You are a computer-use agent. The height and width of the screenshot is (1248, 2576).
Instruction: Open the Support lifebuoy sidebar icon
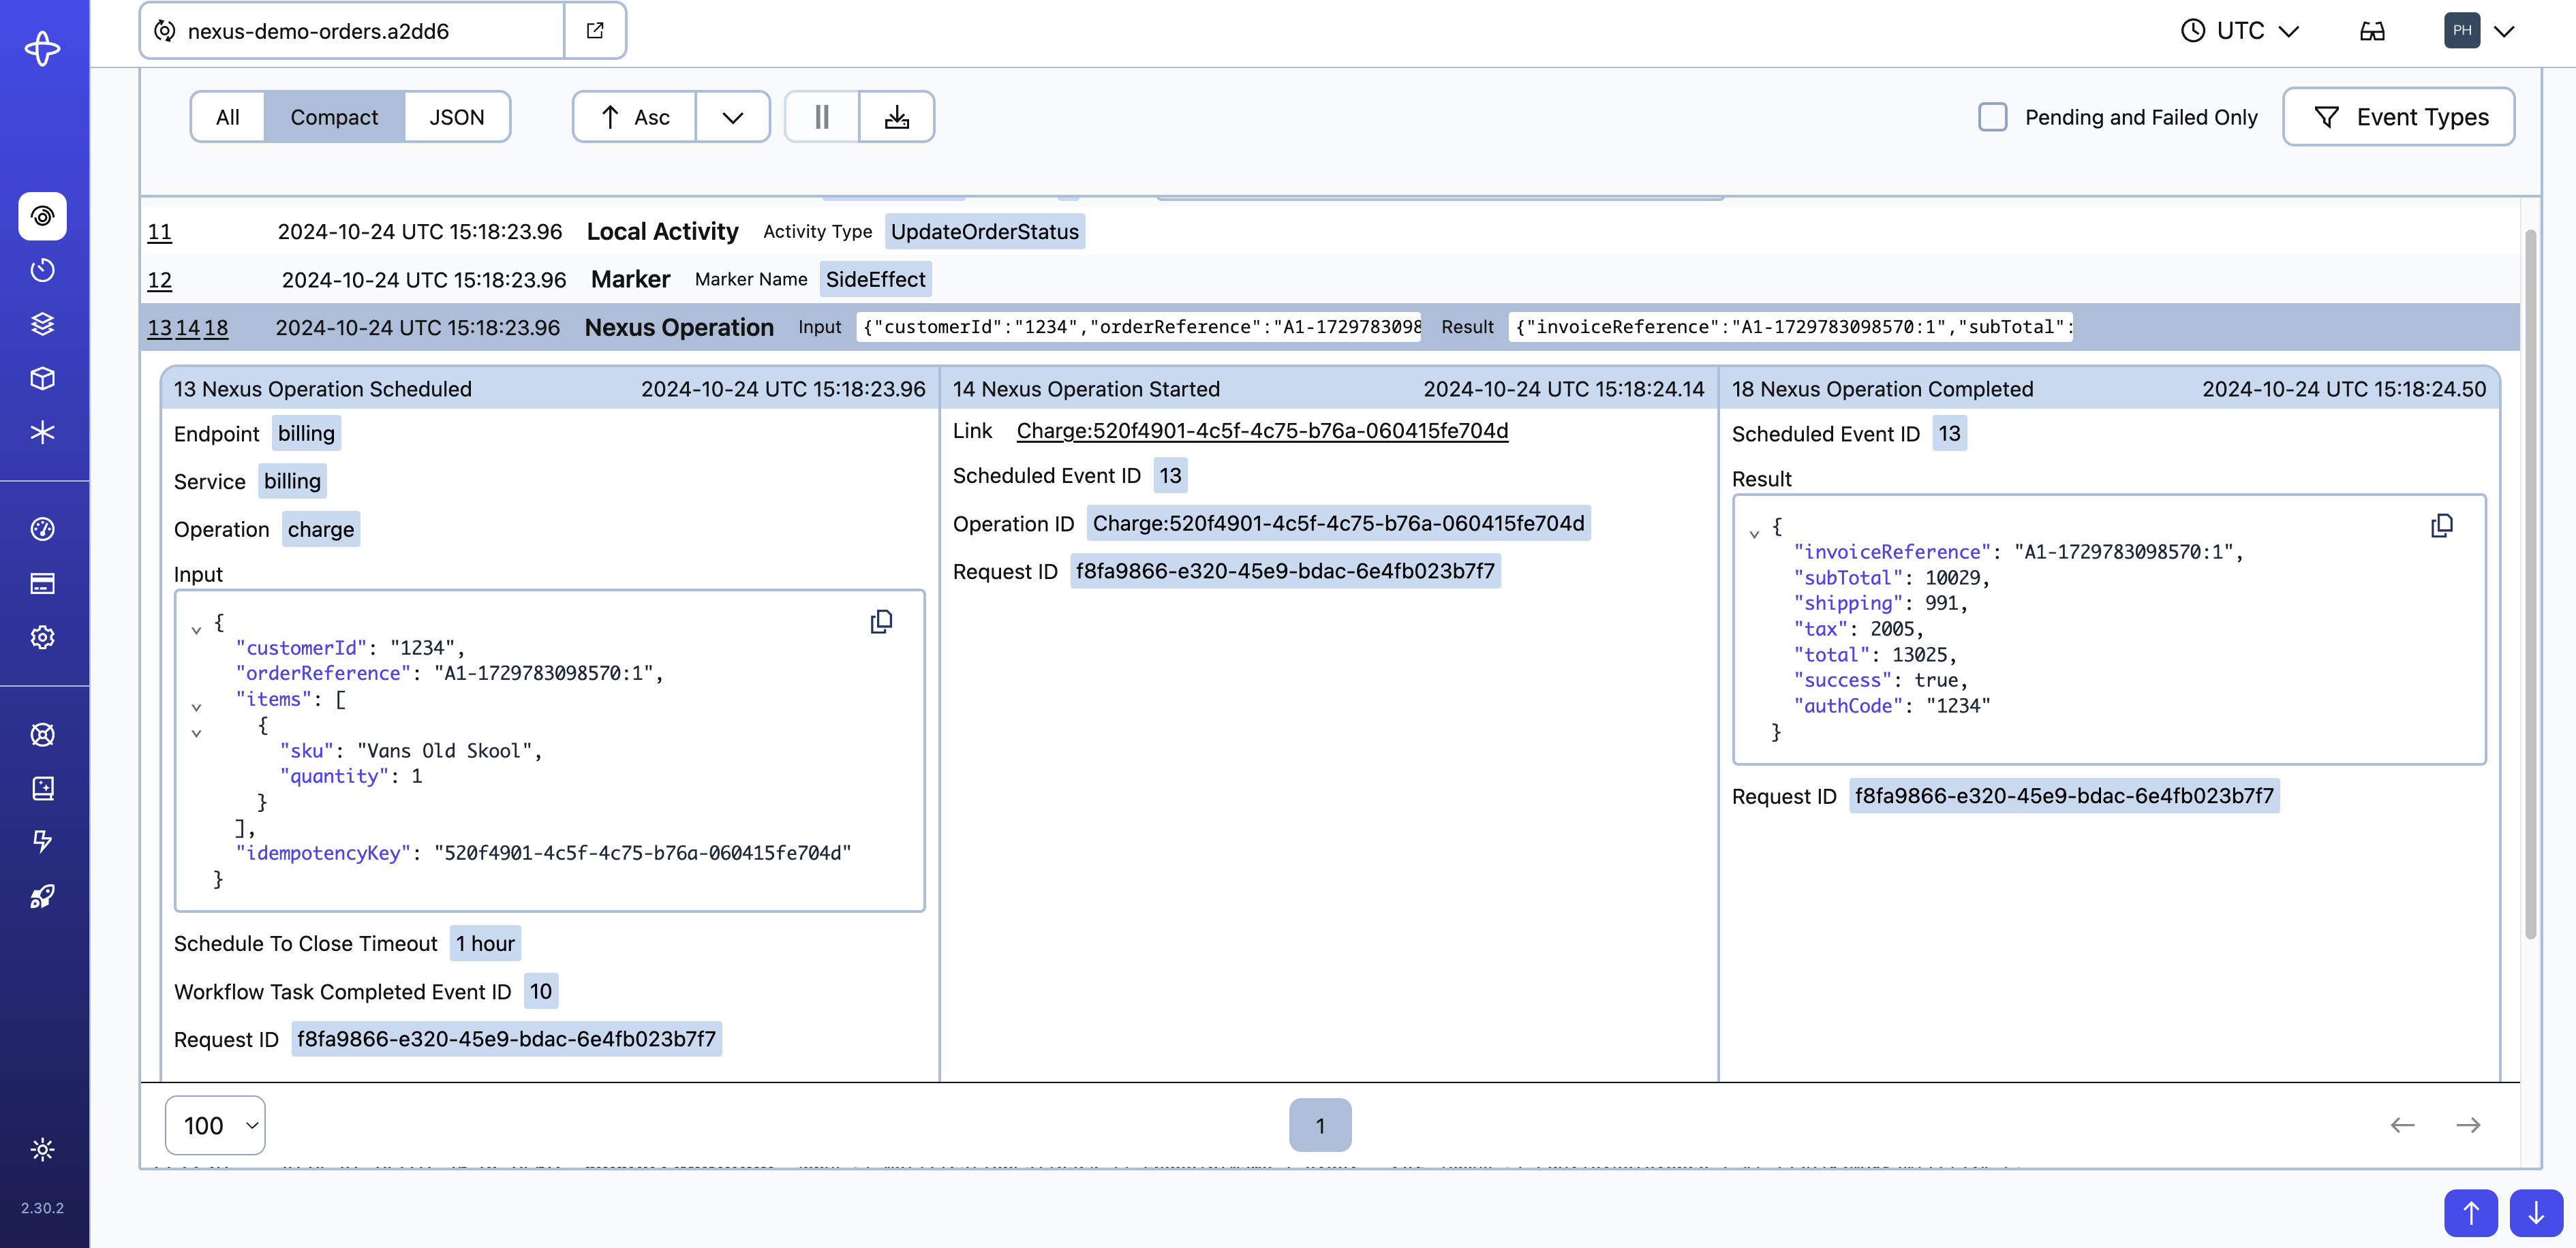42,734
